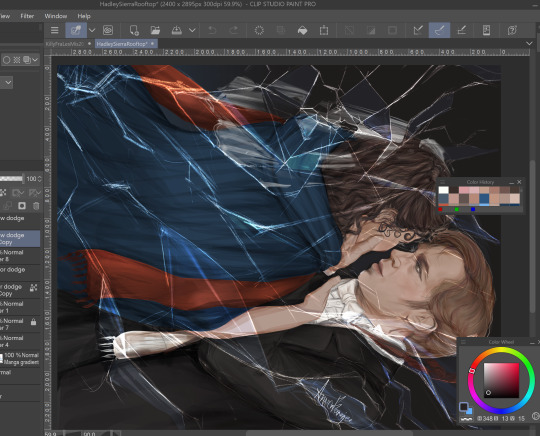Click the Invert selected area icon
Image resolution: width=540 pixels, height=436 pixels.
pyautogui.click(x=371, y=30)
